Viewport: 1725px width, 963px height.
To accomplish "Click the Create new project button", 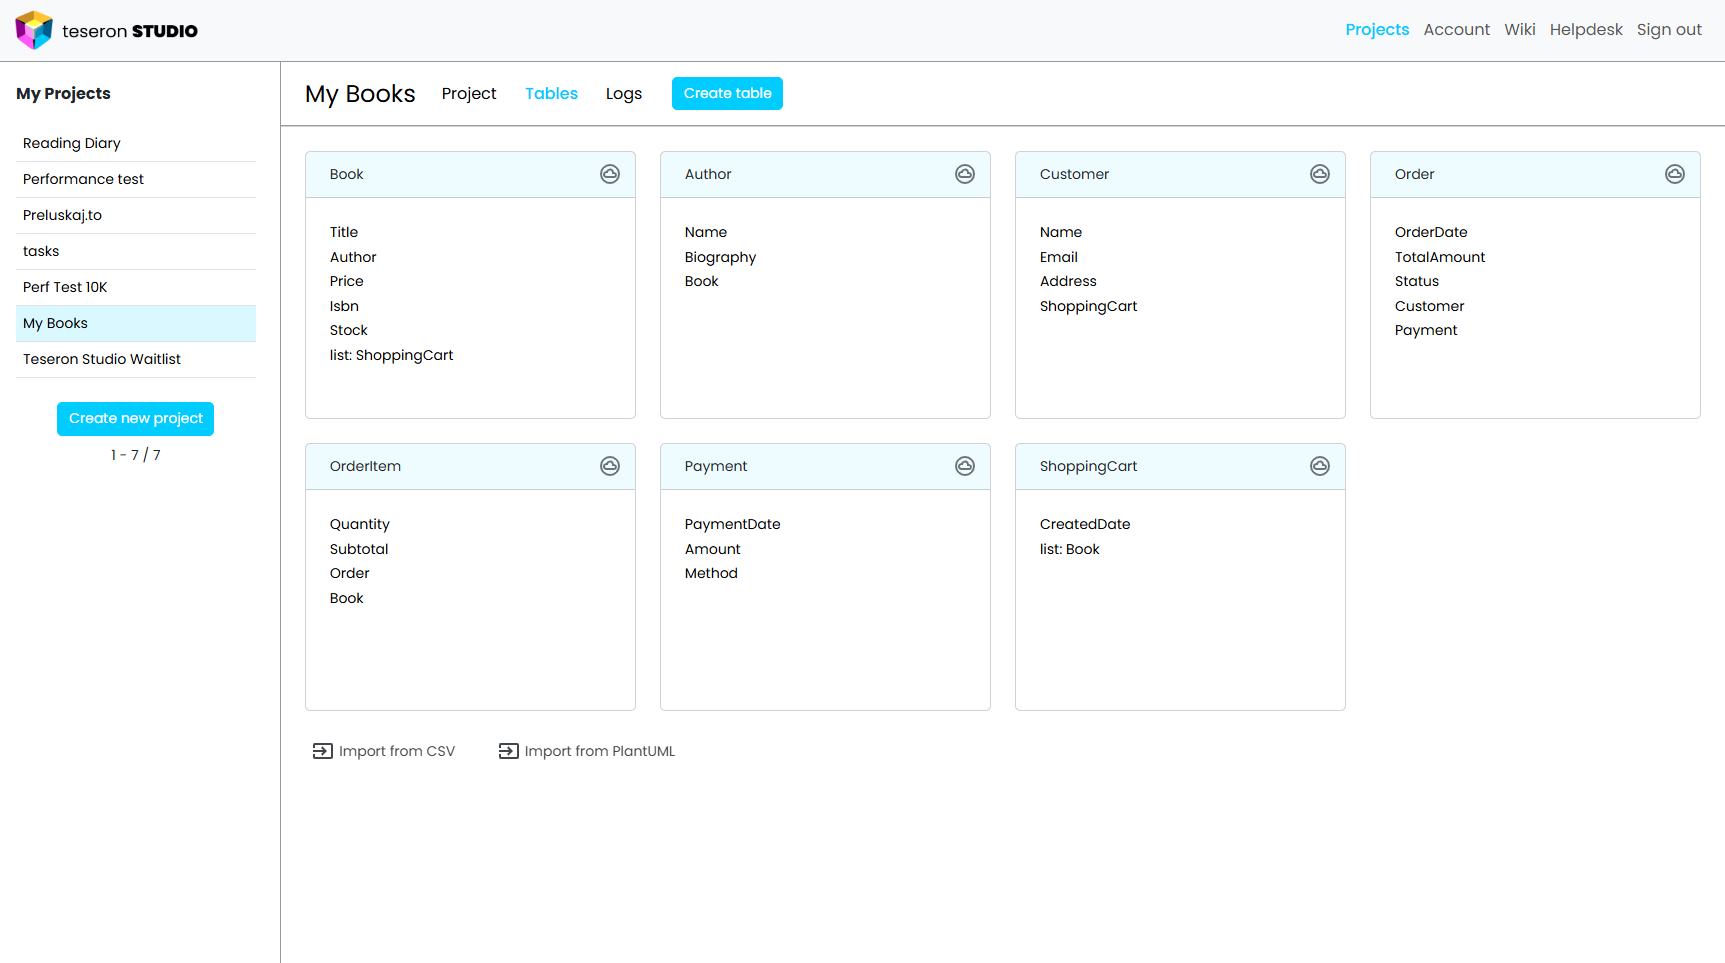I will [135, 419].
